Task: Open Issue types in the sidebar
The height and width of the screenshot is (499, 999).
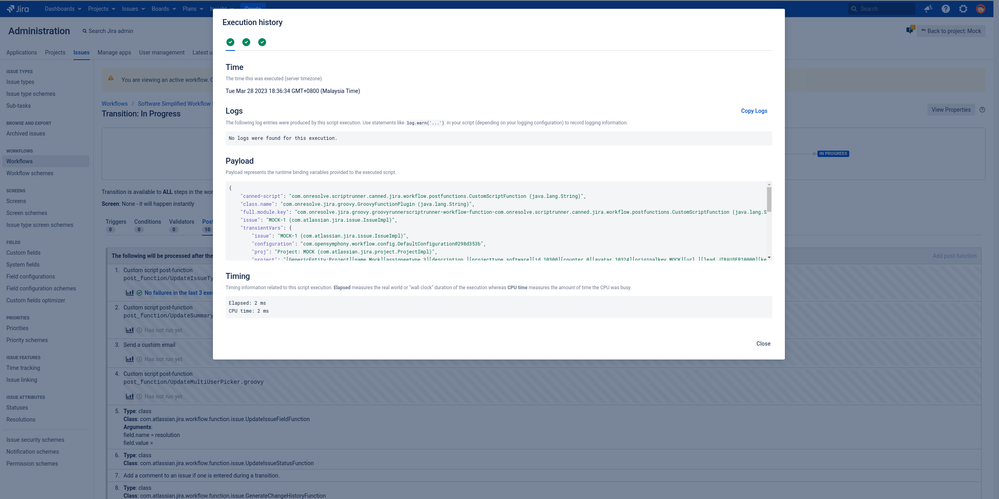Action: [20, 82]
